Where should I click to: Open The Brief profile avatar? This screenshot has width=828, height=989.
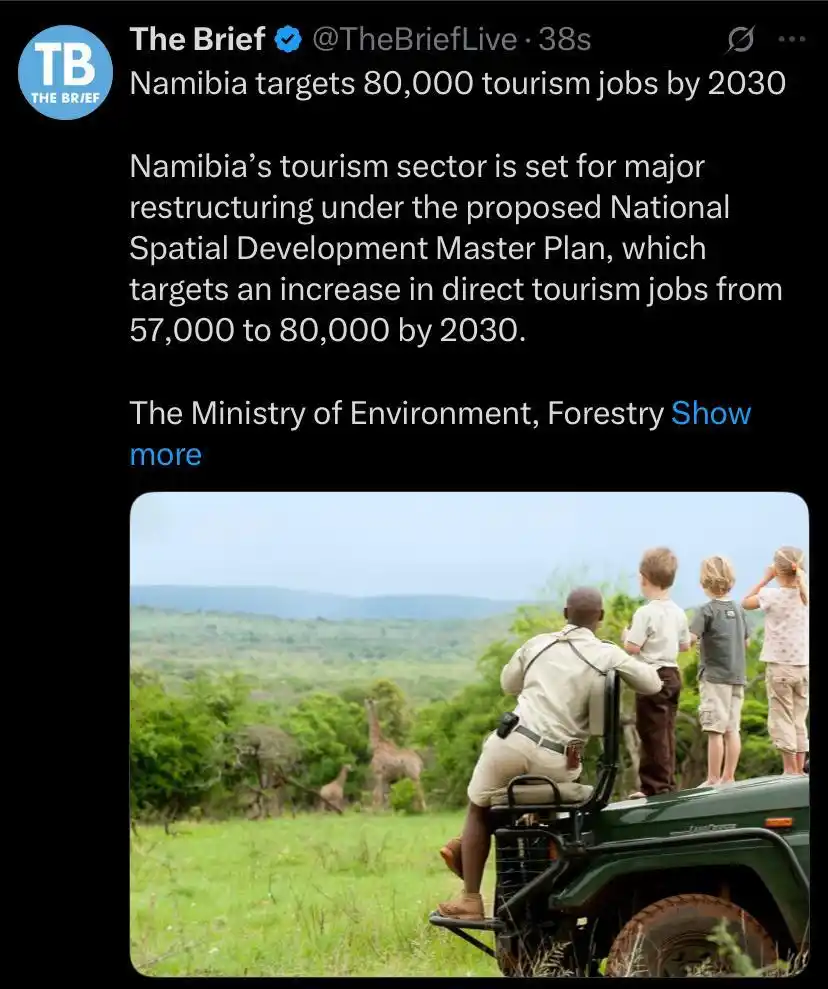click(x=66, y=72)
